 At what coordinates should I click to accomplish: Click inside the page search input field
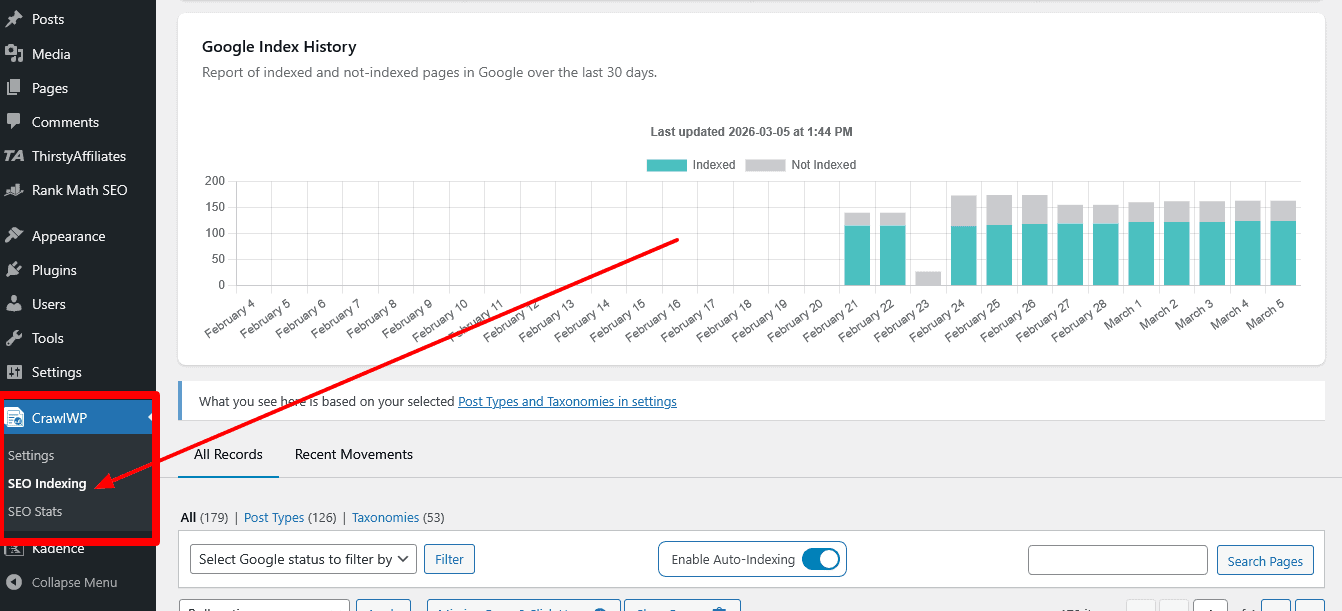1117,559
